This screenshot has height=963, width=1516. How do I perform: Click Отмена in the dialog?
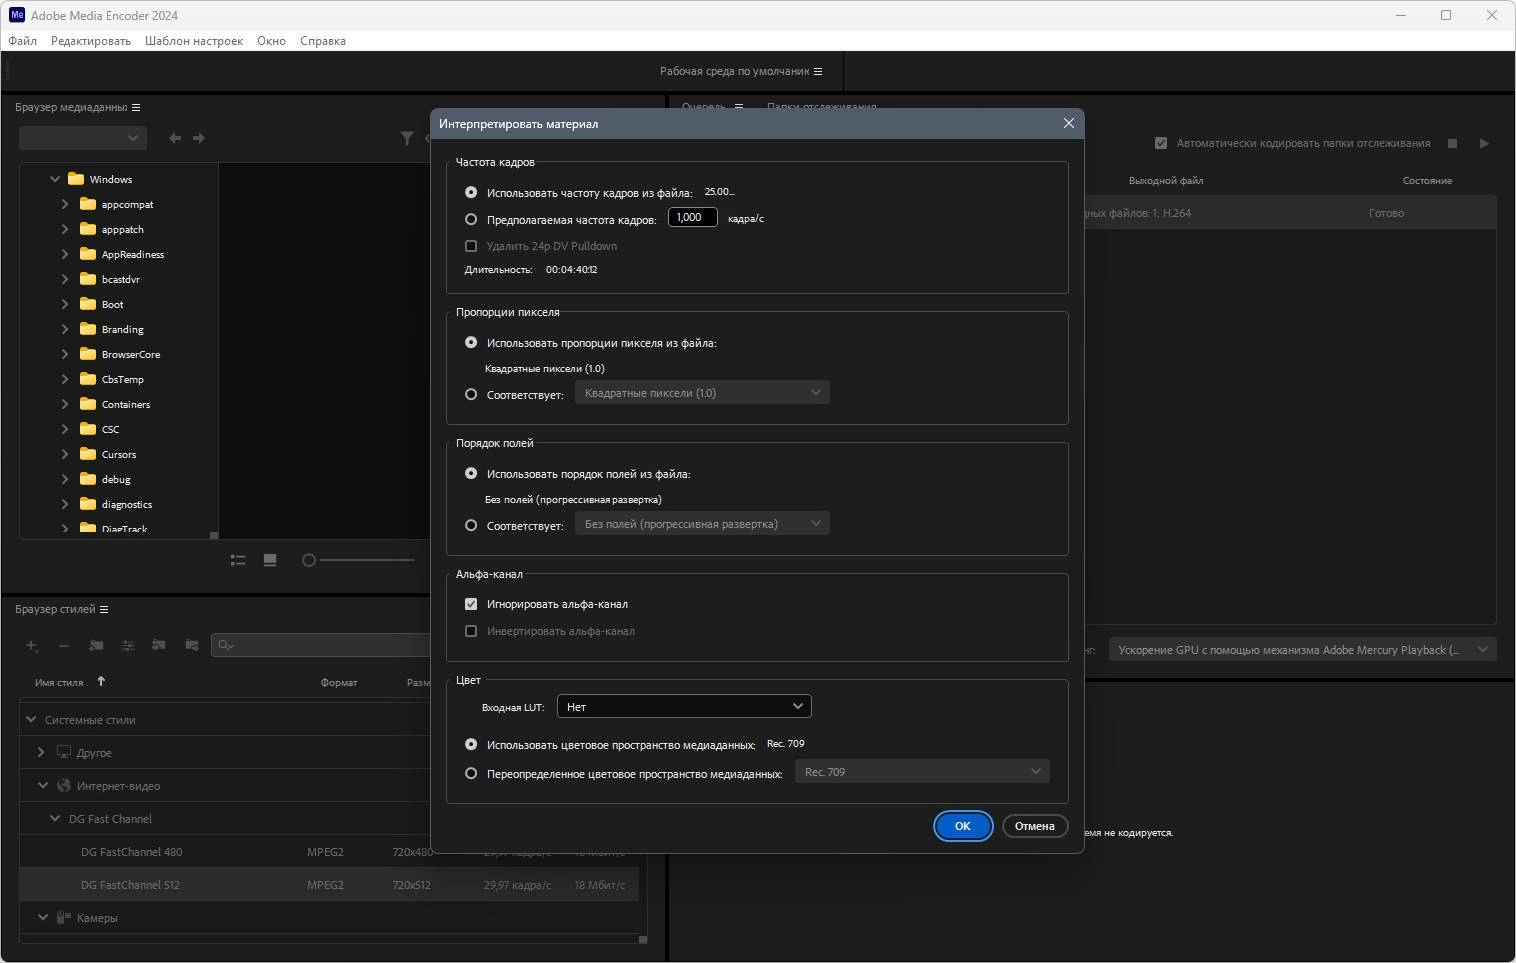[1034, 826]
